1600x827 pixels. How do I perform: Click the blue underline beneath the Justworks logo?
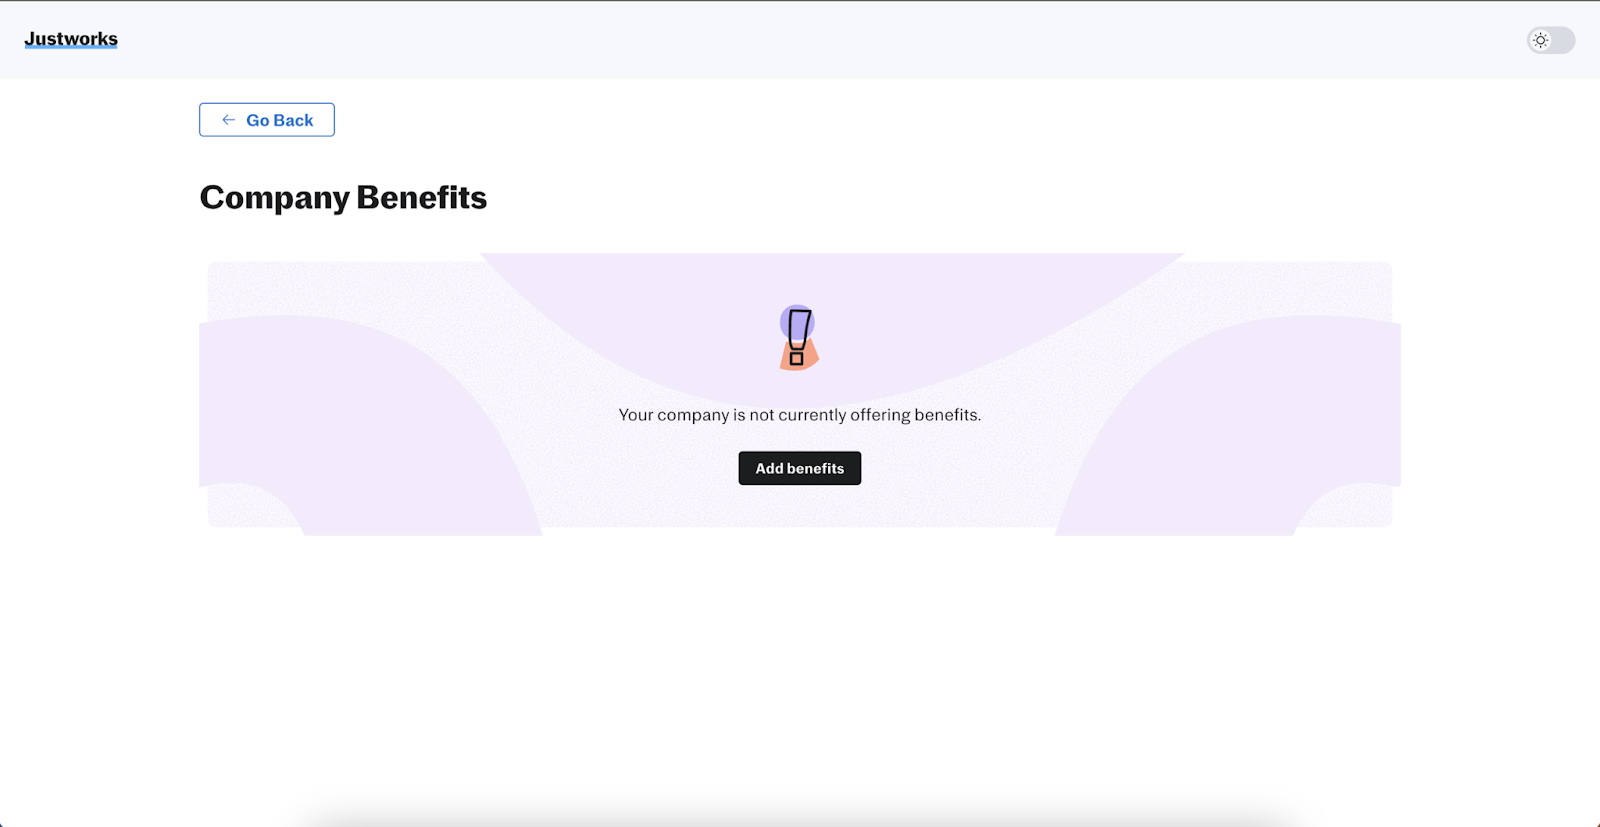tap(71, 47)
